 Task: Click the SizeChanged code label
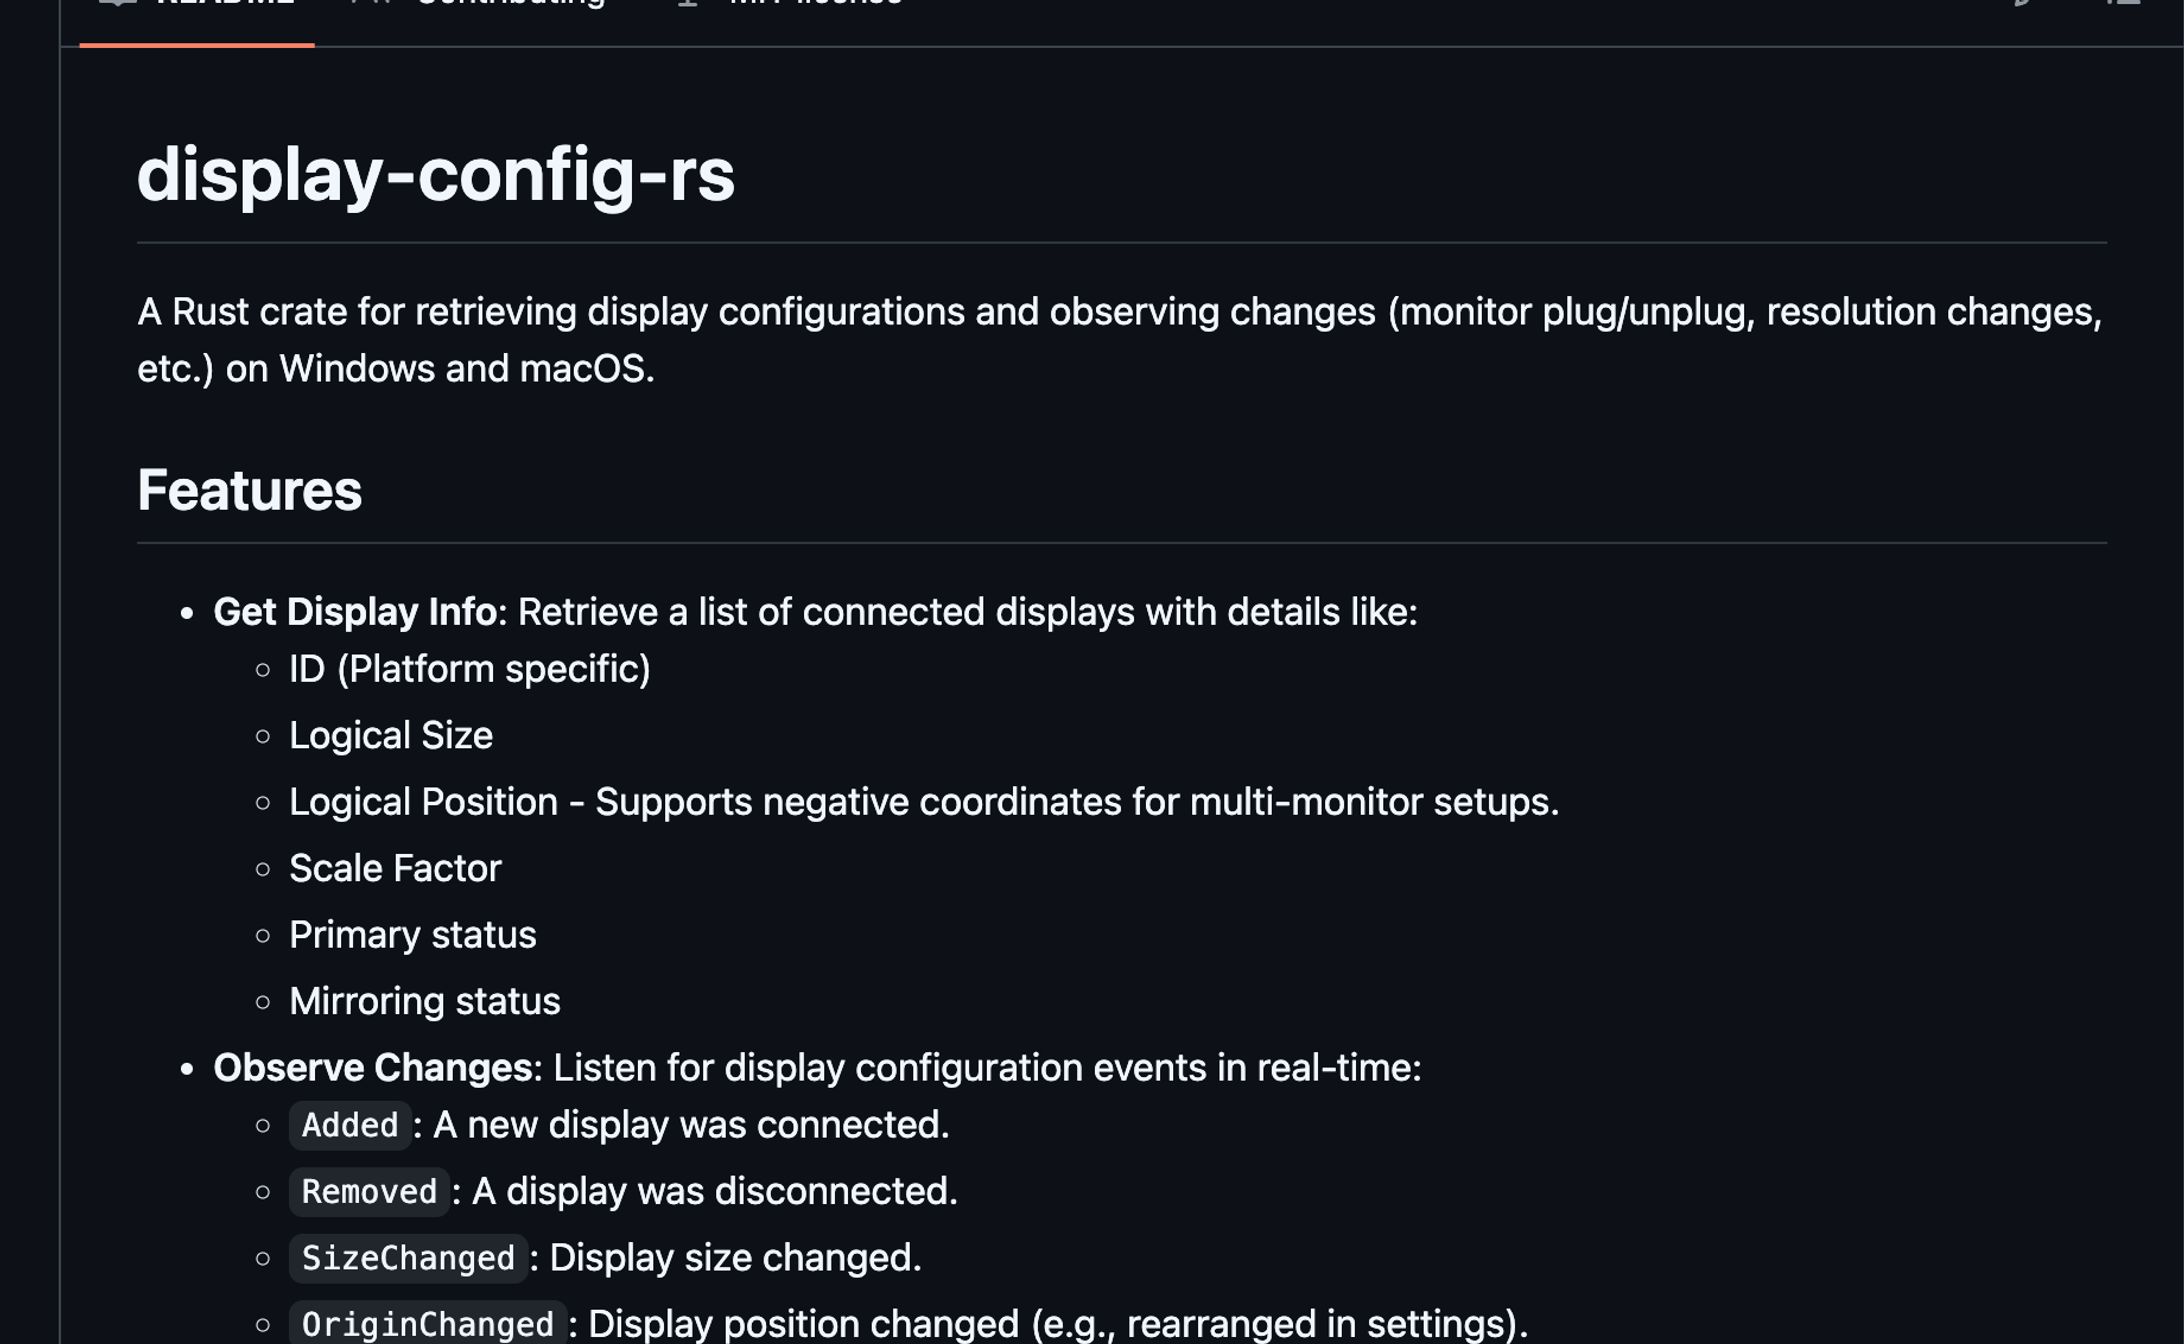click(408, 1258)
